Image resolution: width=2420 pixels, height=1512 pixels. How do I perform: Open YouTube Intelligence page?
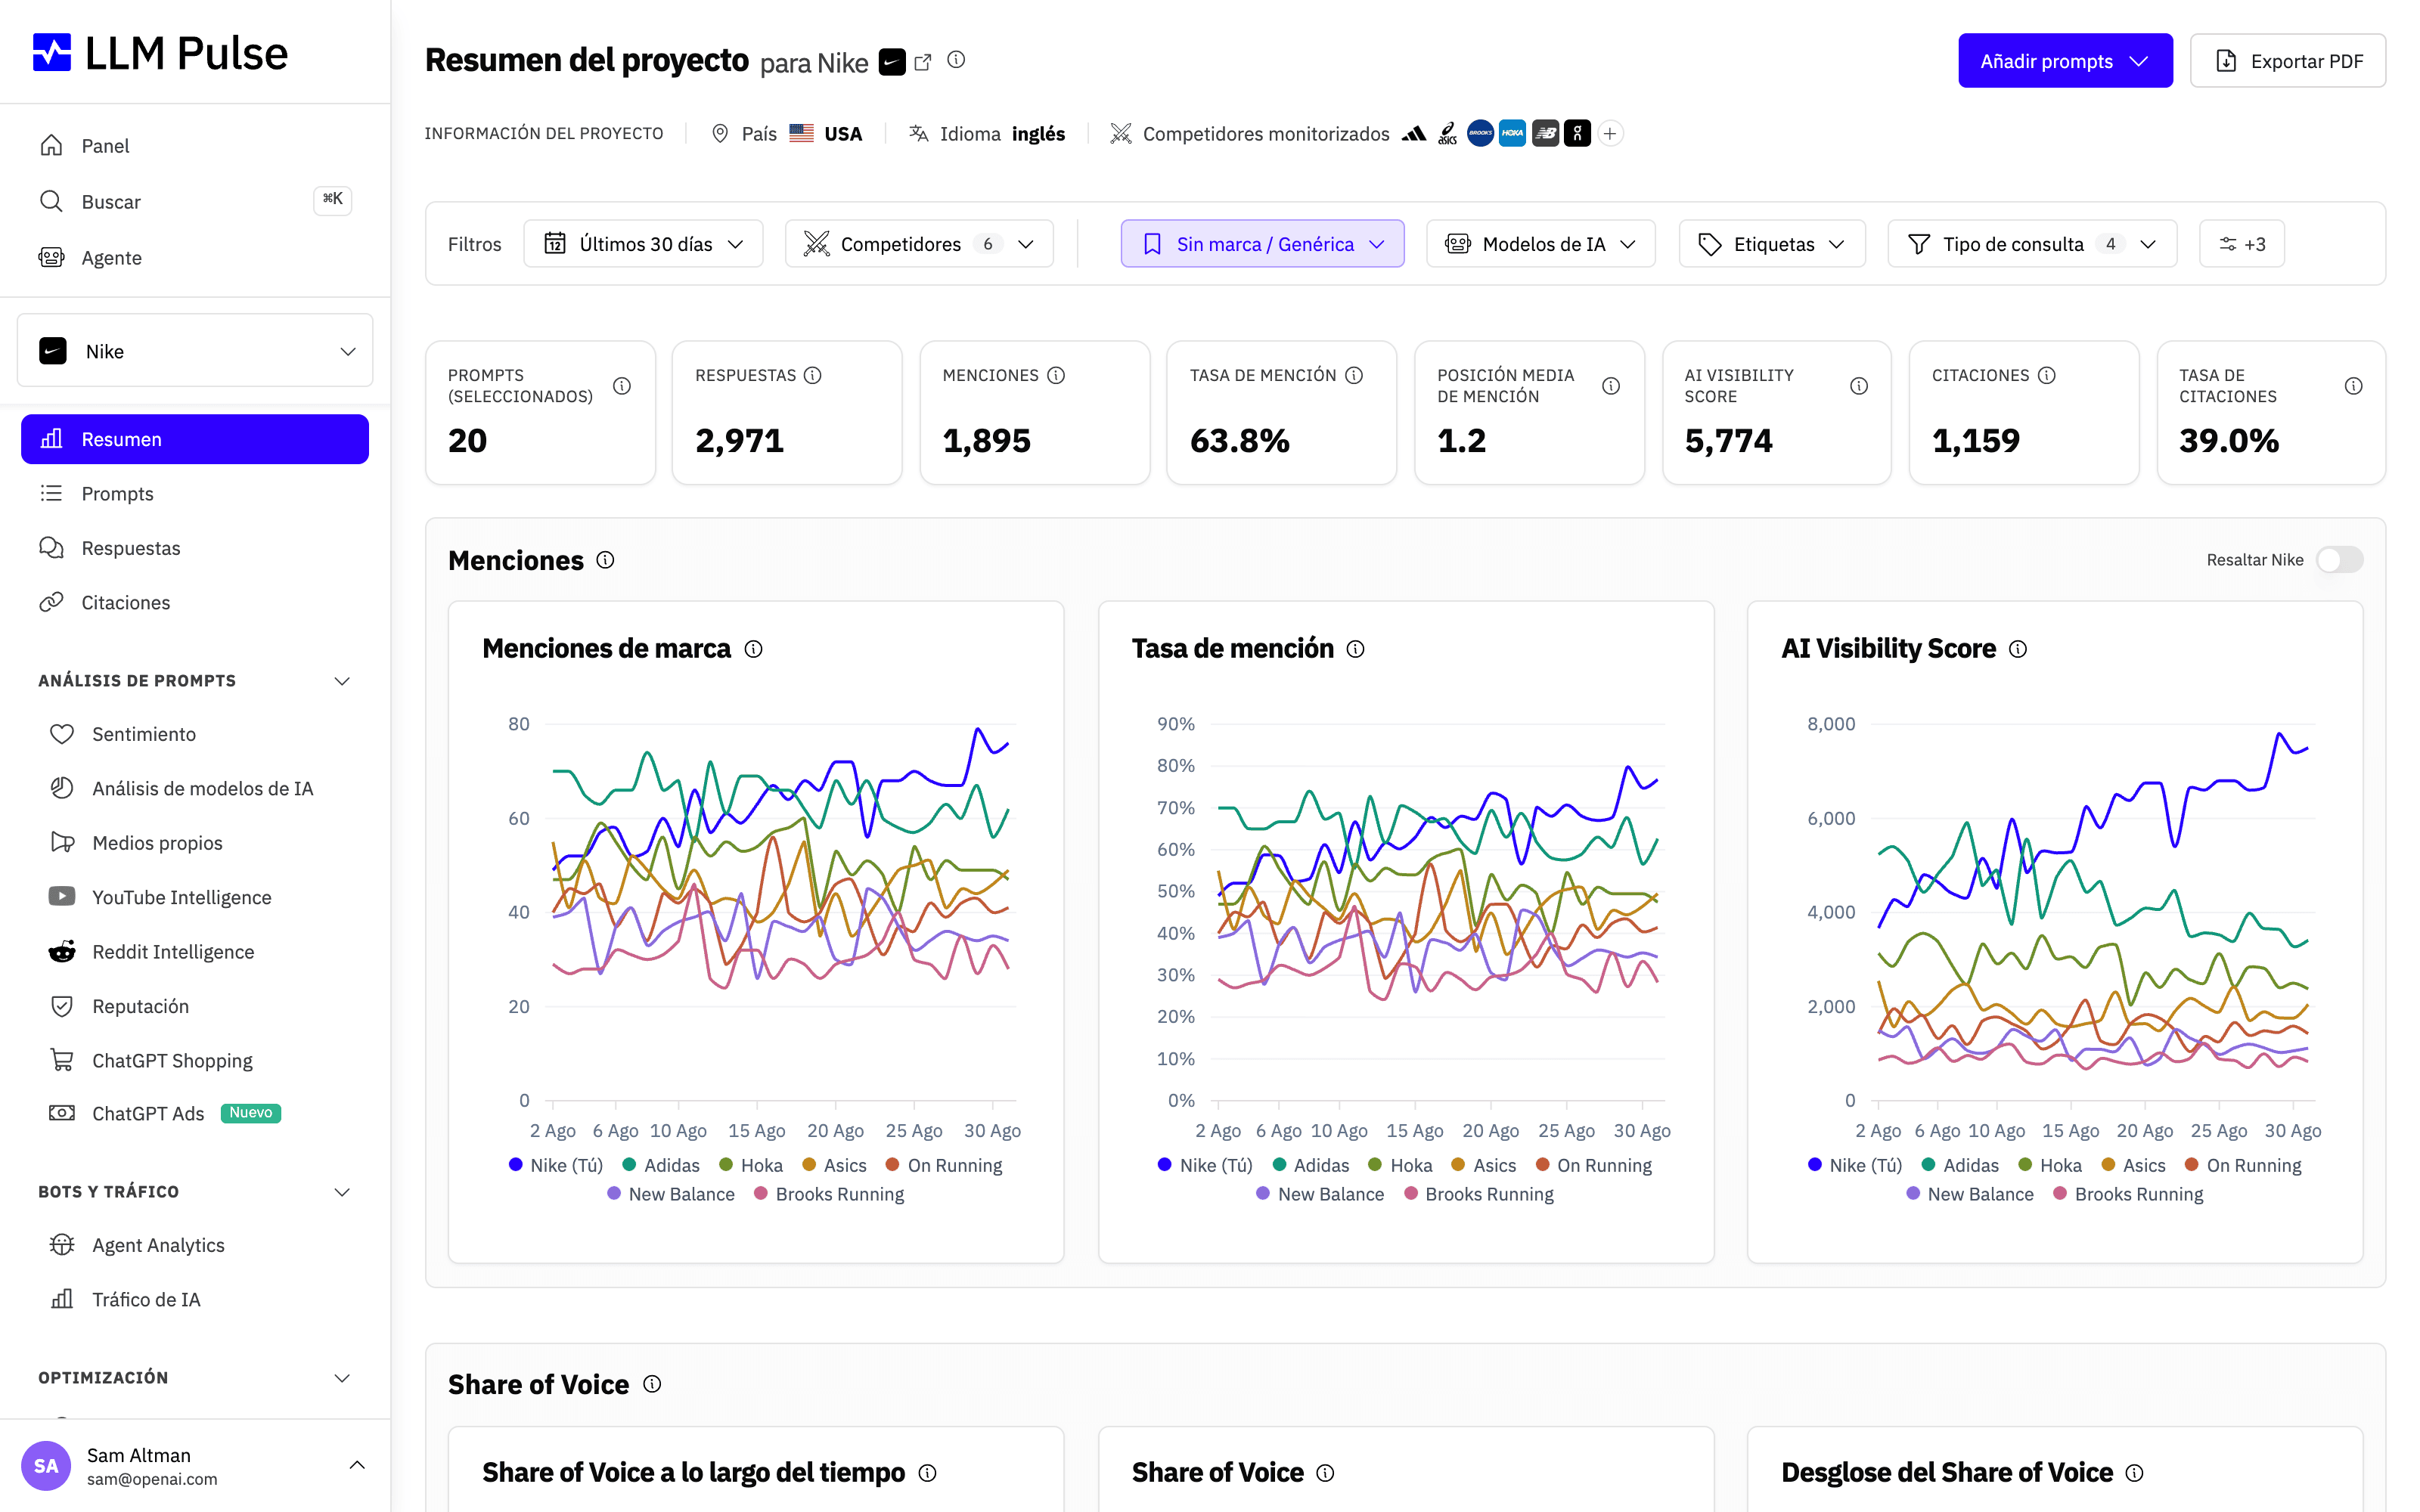195,898
